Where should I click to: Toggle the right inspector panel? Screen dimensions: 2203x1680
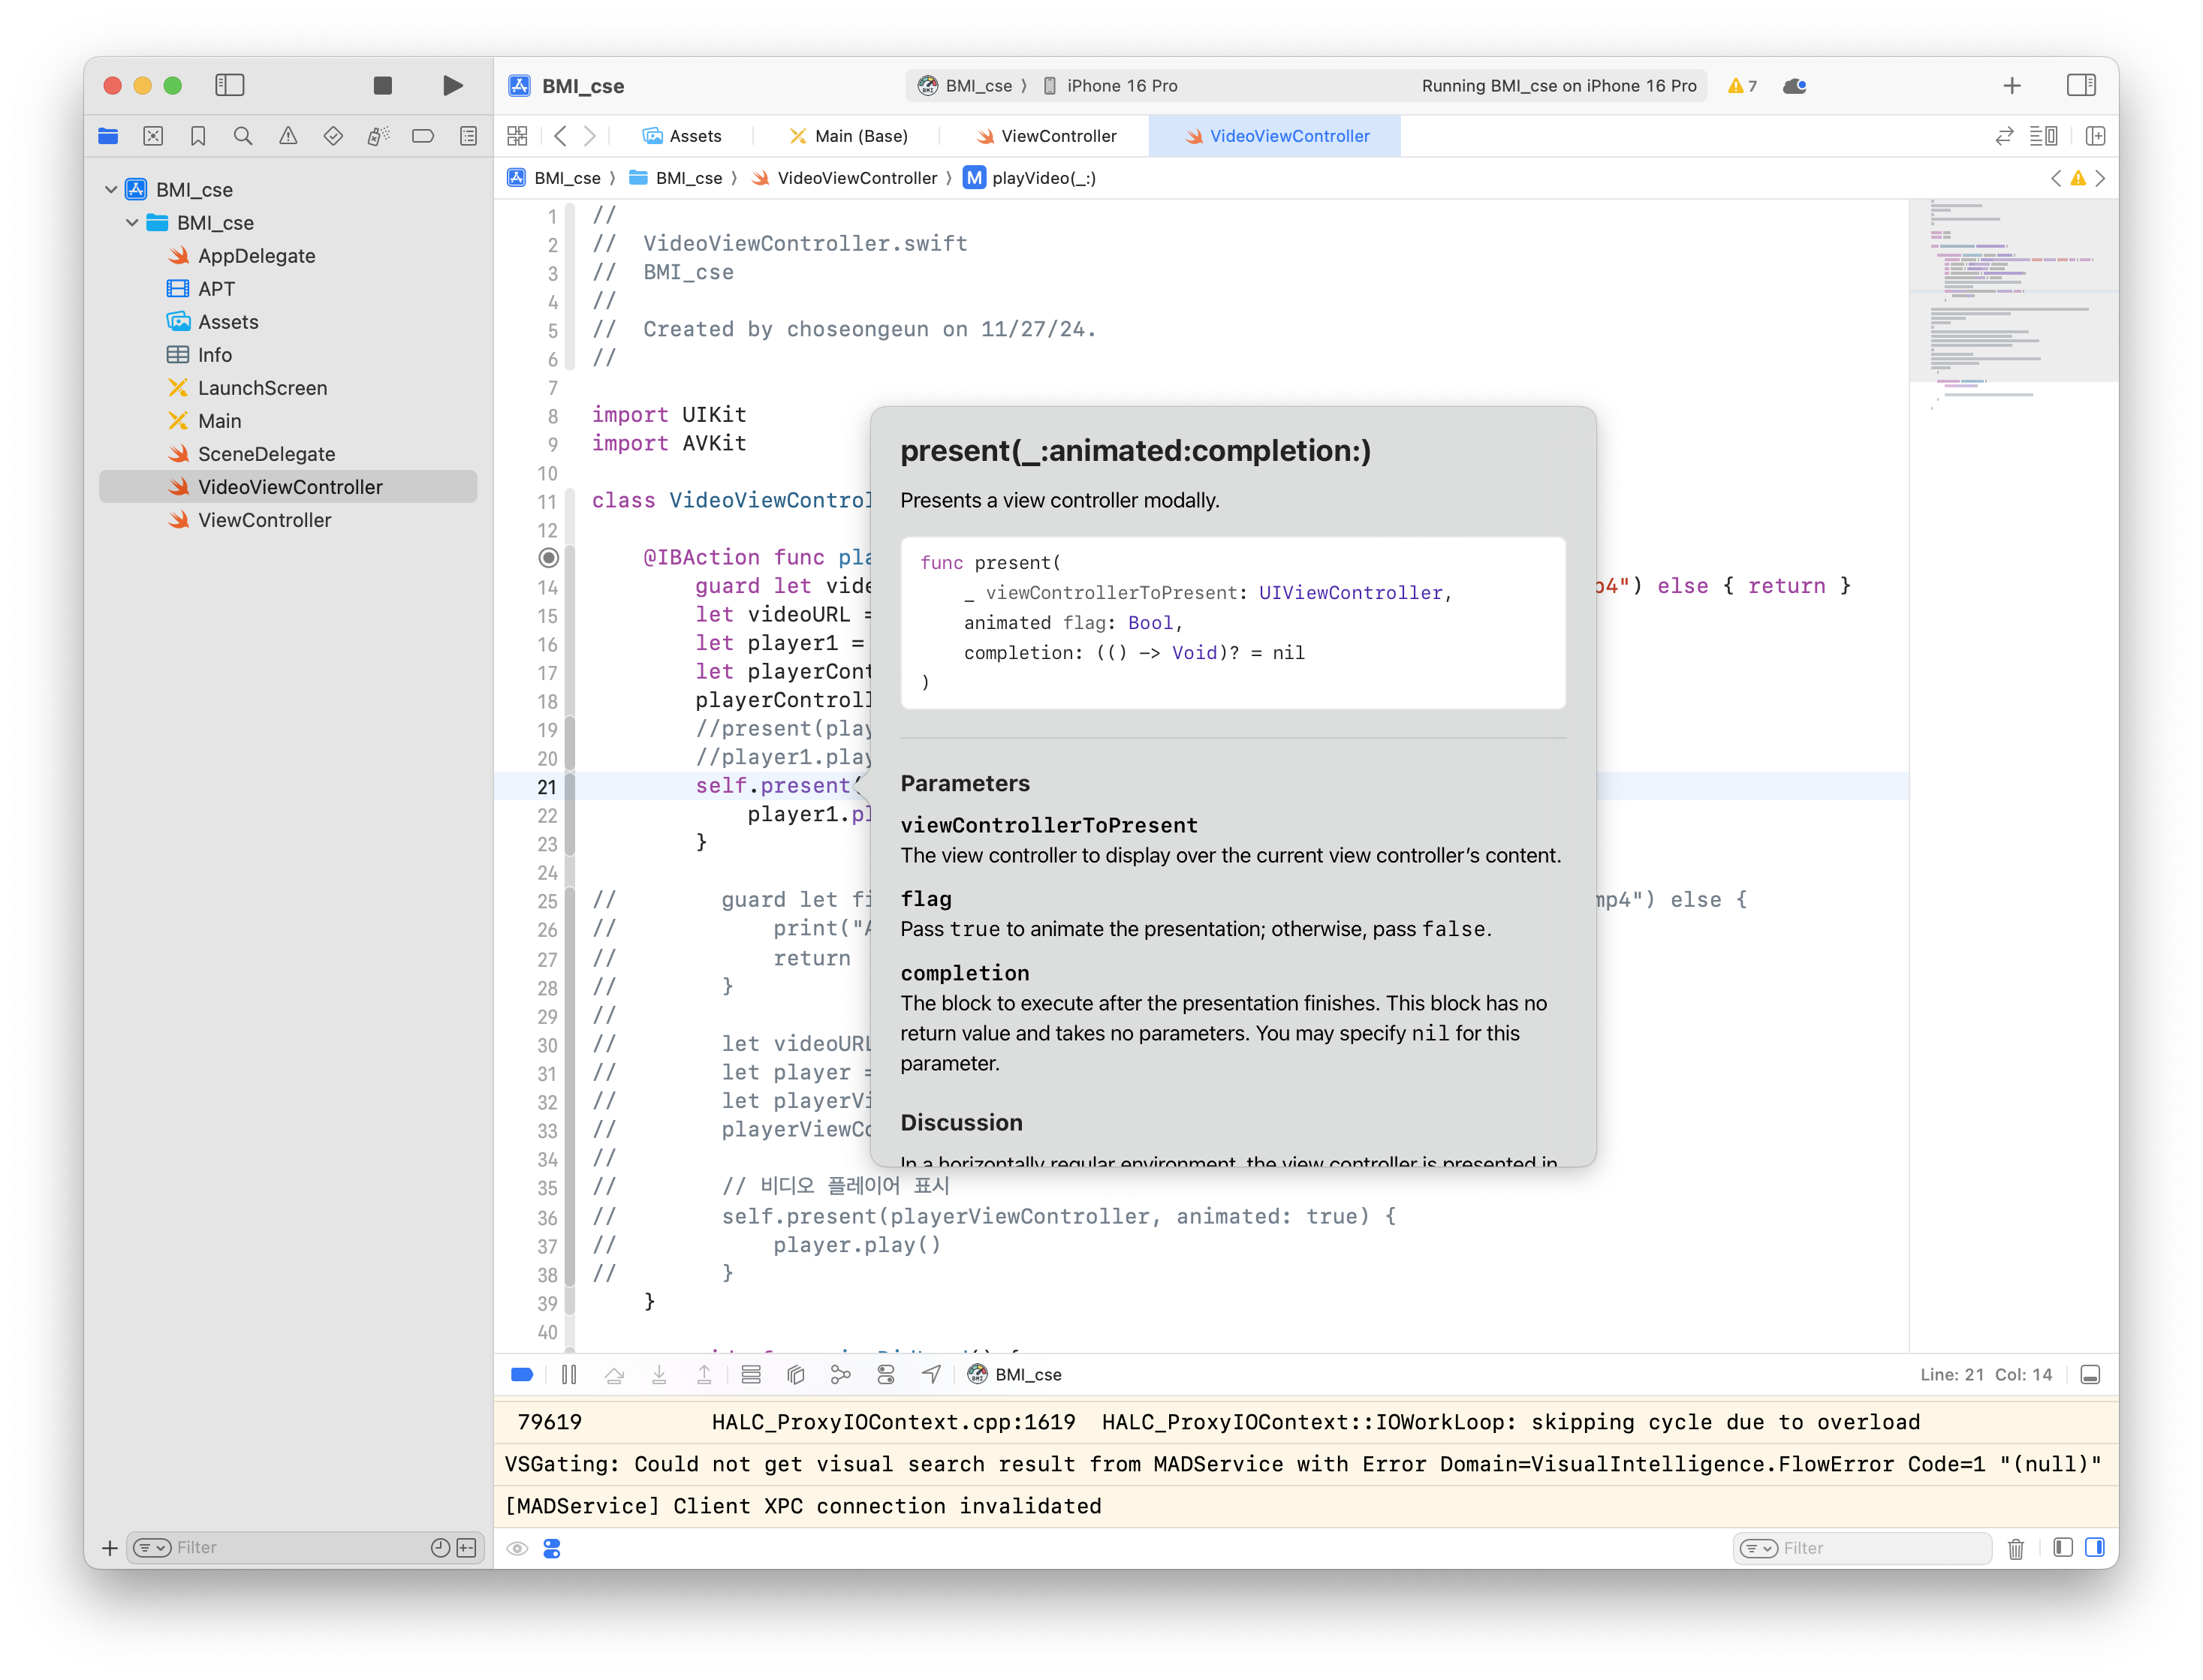(x=2081, y=86)
